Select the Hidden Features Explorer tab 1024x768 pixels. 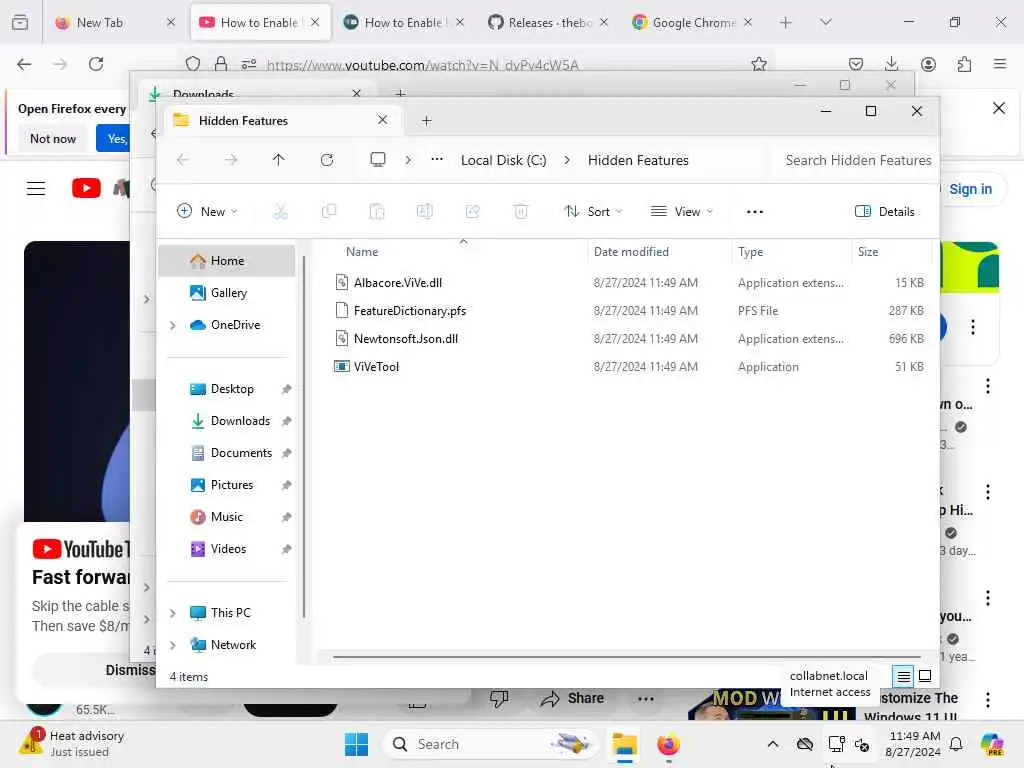coord(282,121)
